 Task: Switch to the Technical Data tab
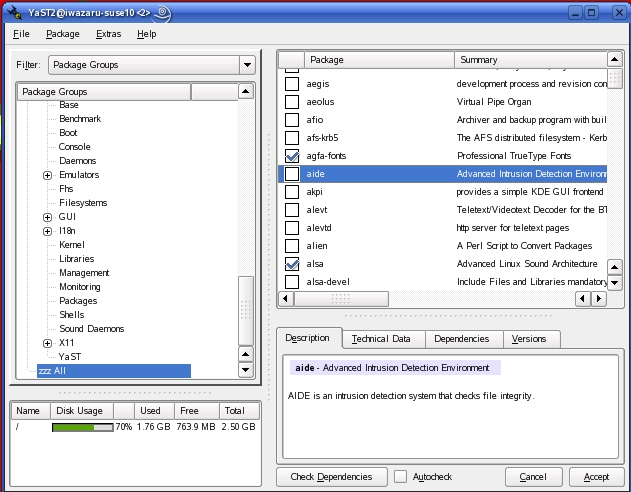(381, 339)
